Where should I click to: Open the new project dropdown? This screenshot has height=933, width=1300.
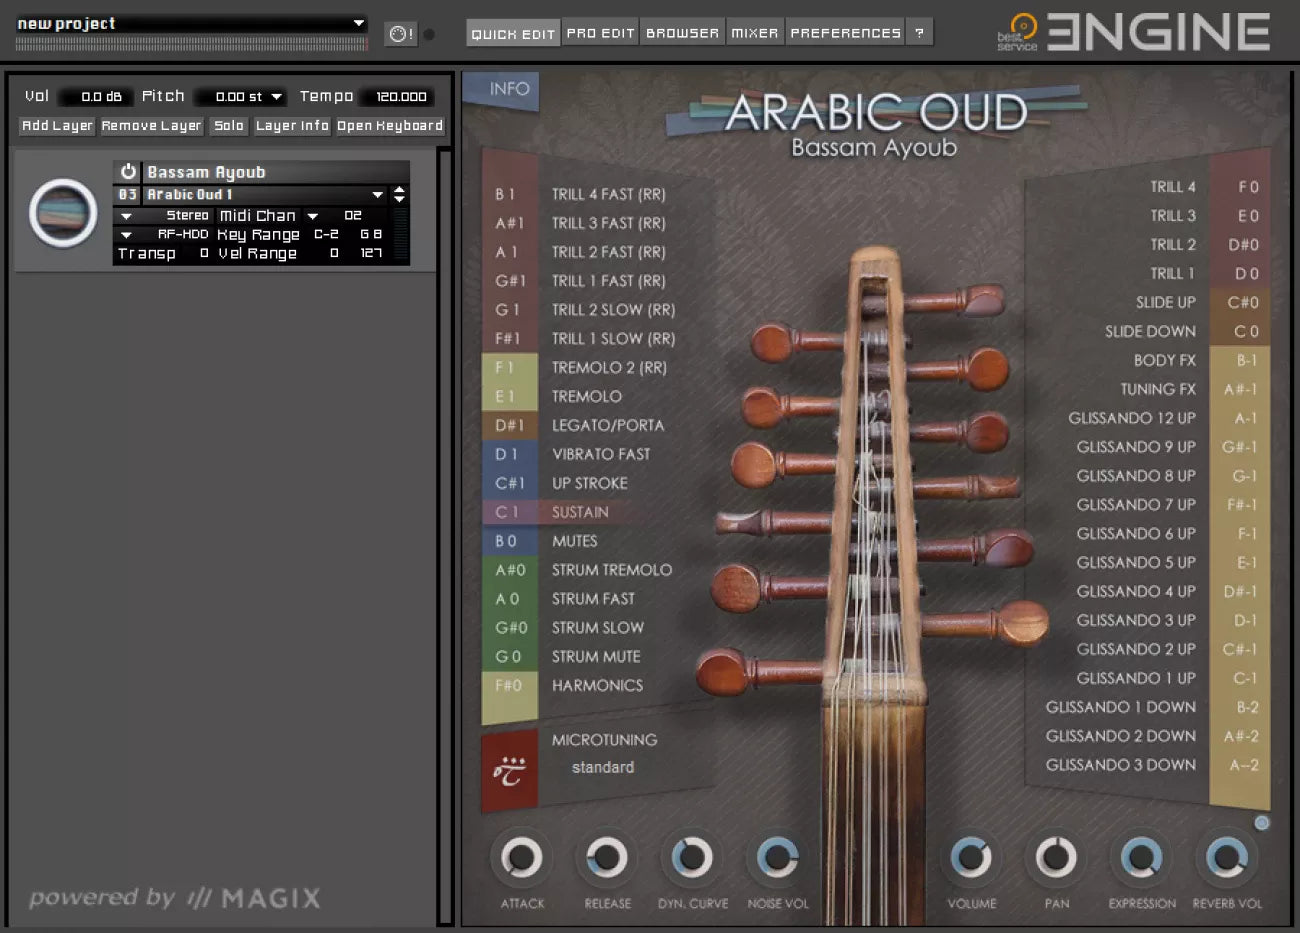[359, 23]
